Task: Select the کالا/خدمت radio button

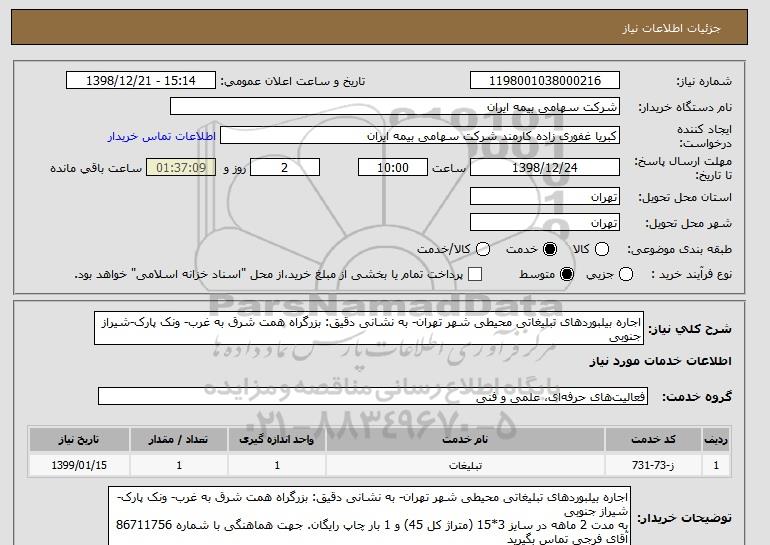Action: click(483, 249)
